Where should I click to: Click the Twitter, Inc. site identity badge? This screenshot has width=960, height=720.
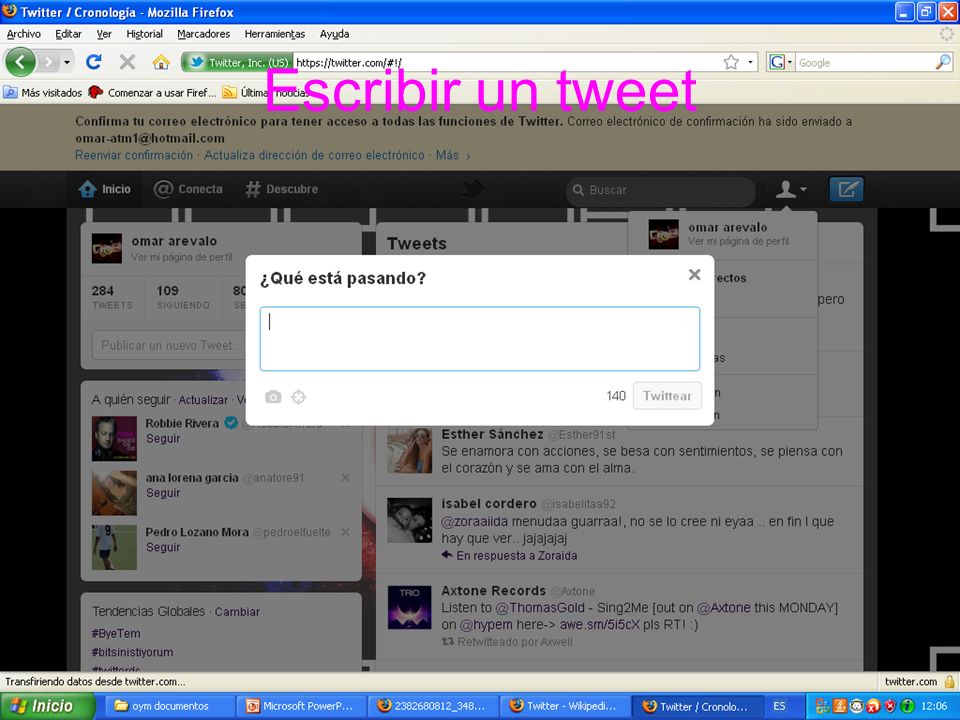point(238,62)
